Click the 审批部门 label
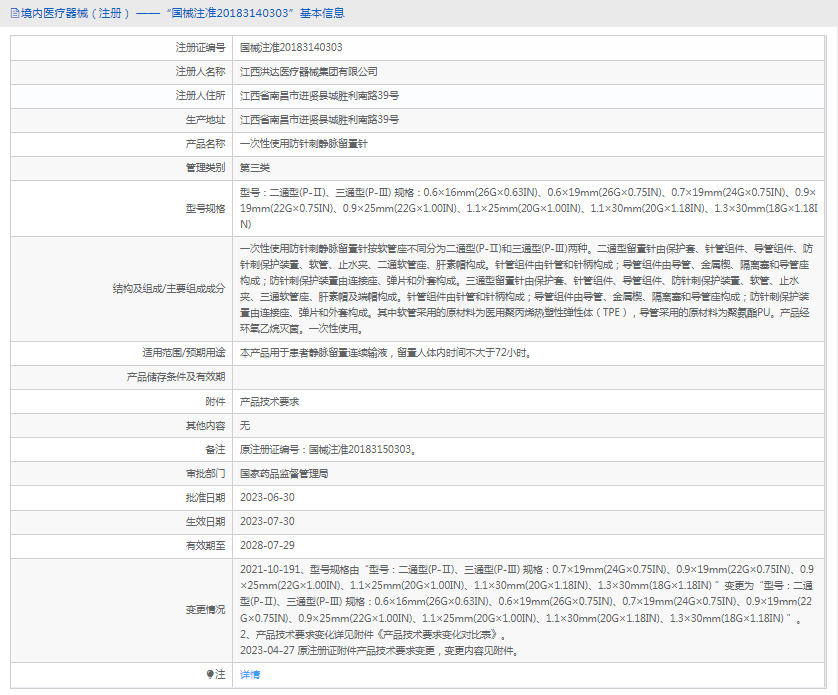Screen dimensions: 838x695 click(206, 474)
